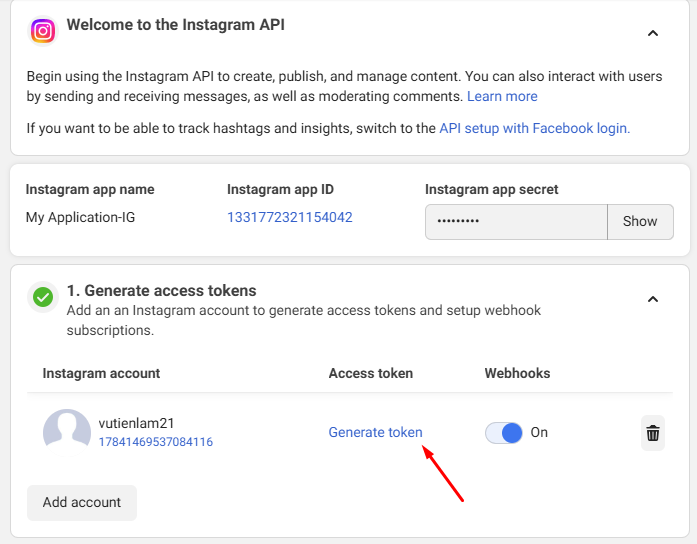Turn off the Webhooks toggle switch

[x=504, y=432]
